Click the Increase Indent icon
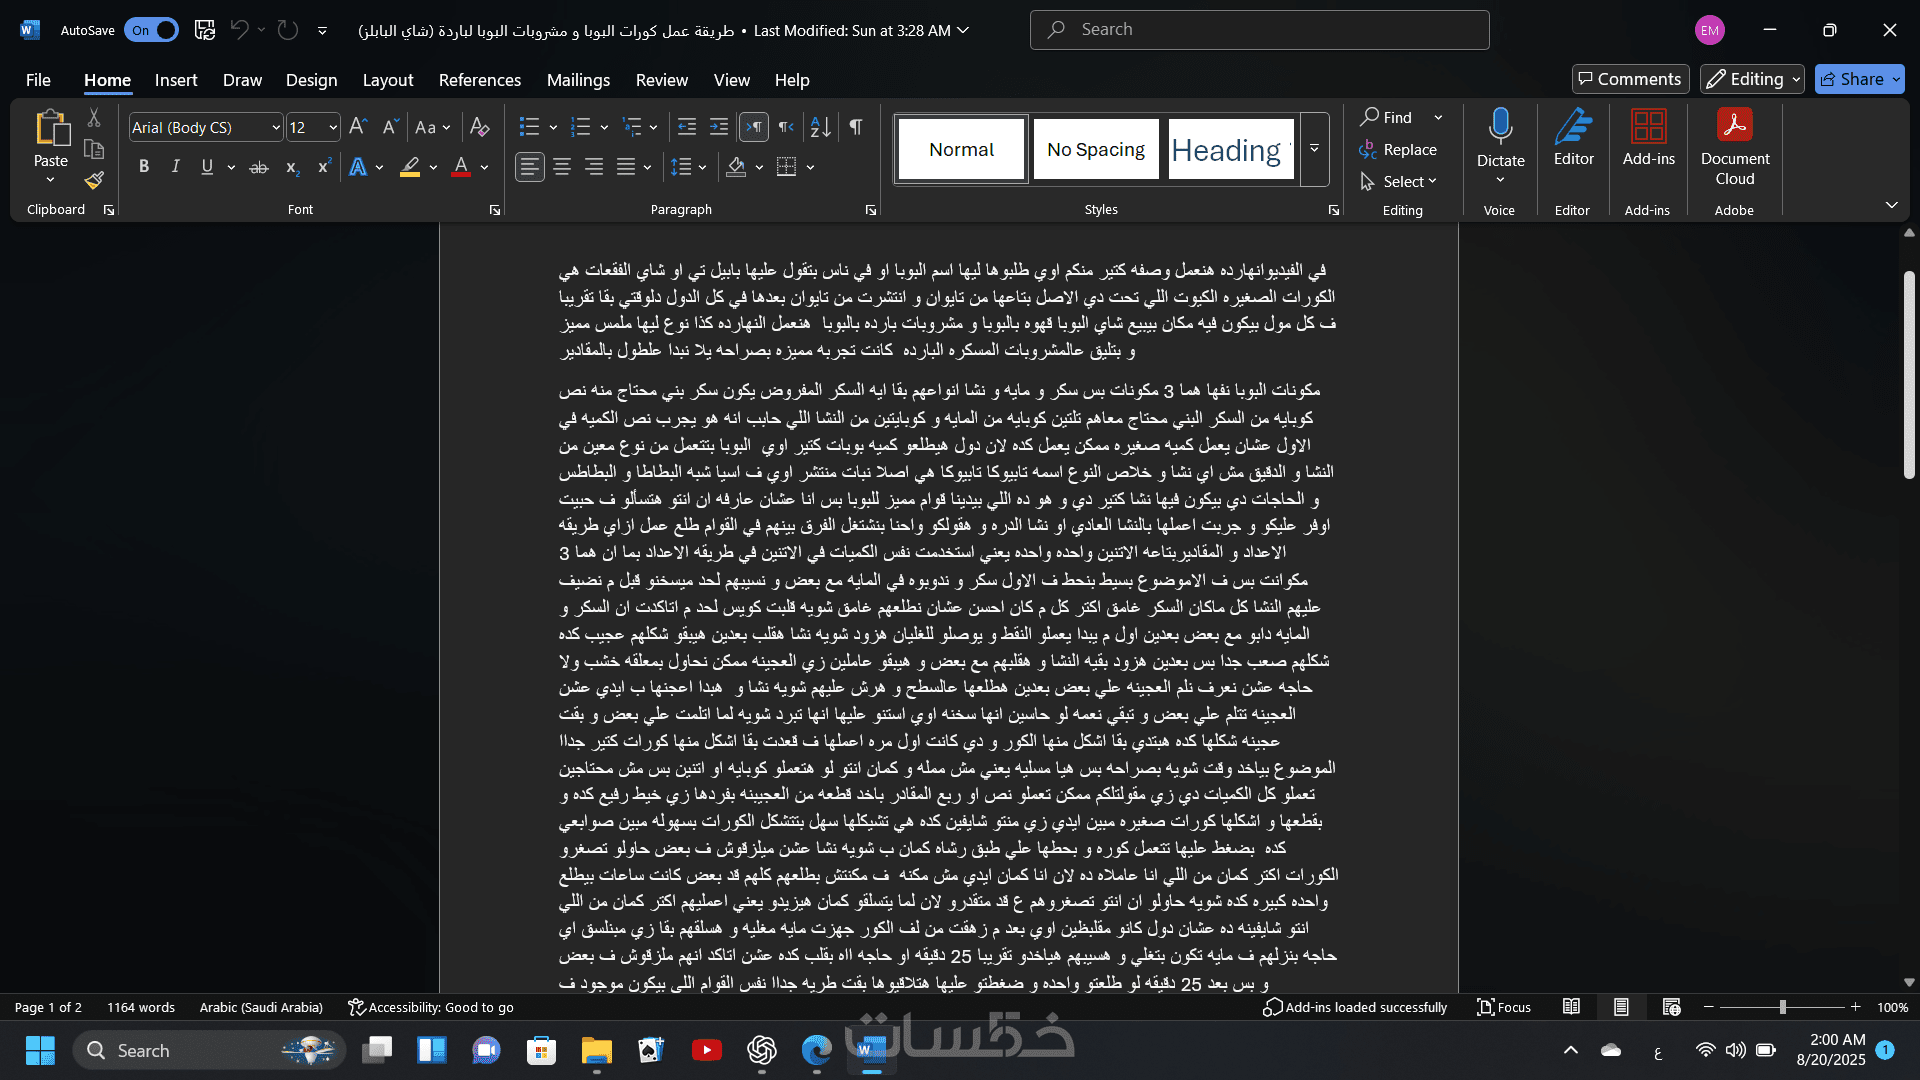Image resolution: width=1920 pixels, height=1080 pixels. pyautogui.click(x=719, y=127)
